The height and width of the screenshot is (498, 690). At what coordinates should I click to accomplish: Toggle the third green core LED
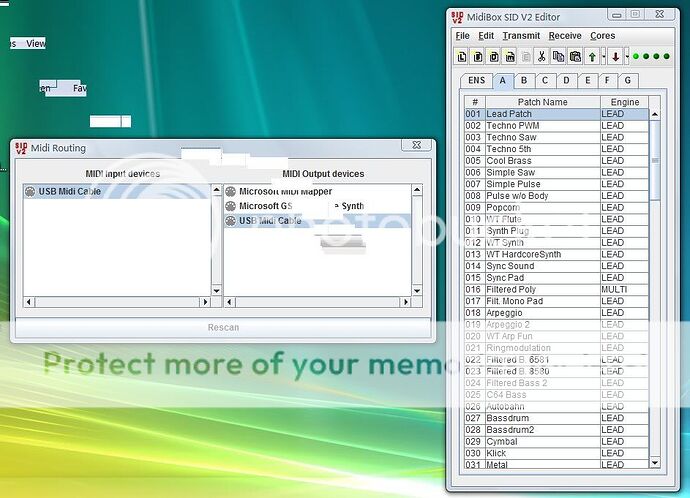657,56
